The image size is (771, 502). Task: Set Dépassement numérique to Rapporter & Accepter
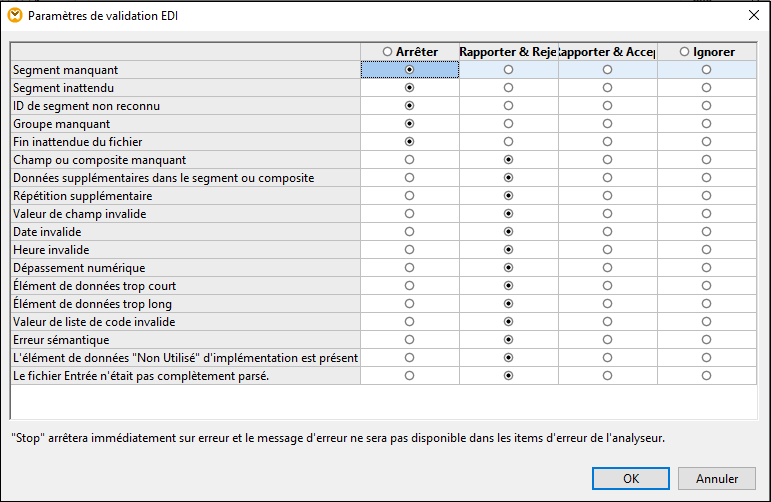pyautogui.click(x=608, y=268)
